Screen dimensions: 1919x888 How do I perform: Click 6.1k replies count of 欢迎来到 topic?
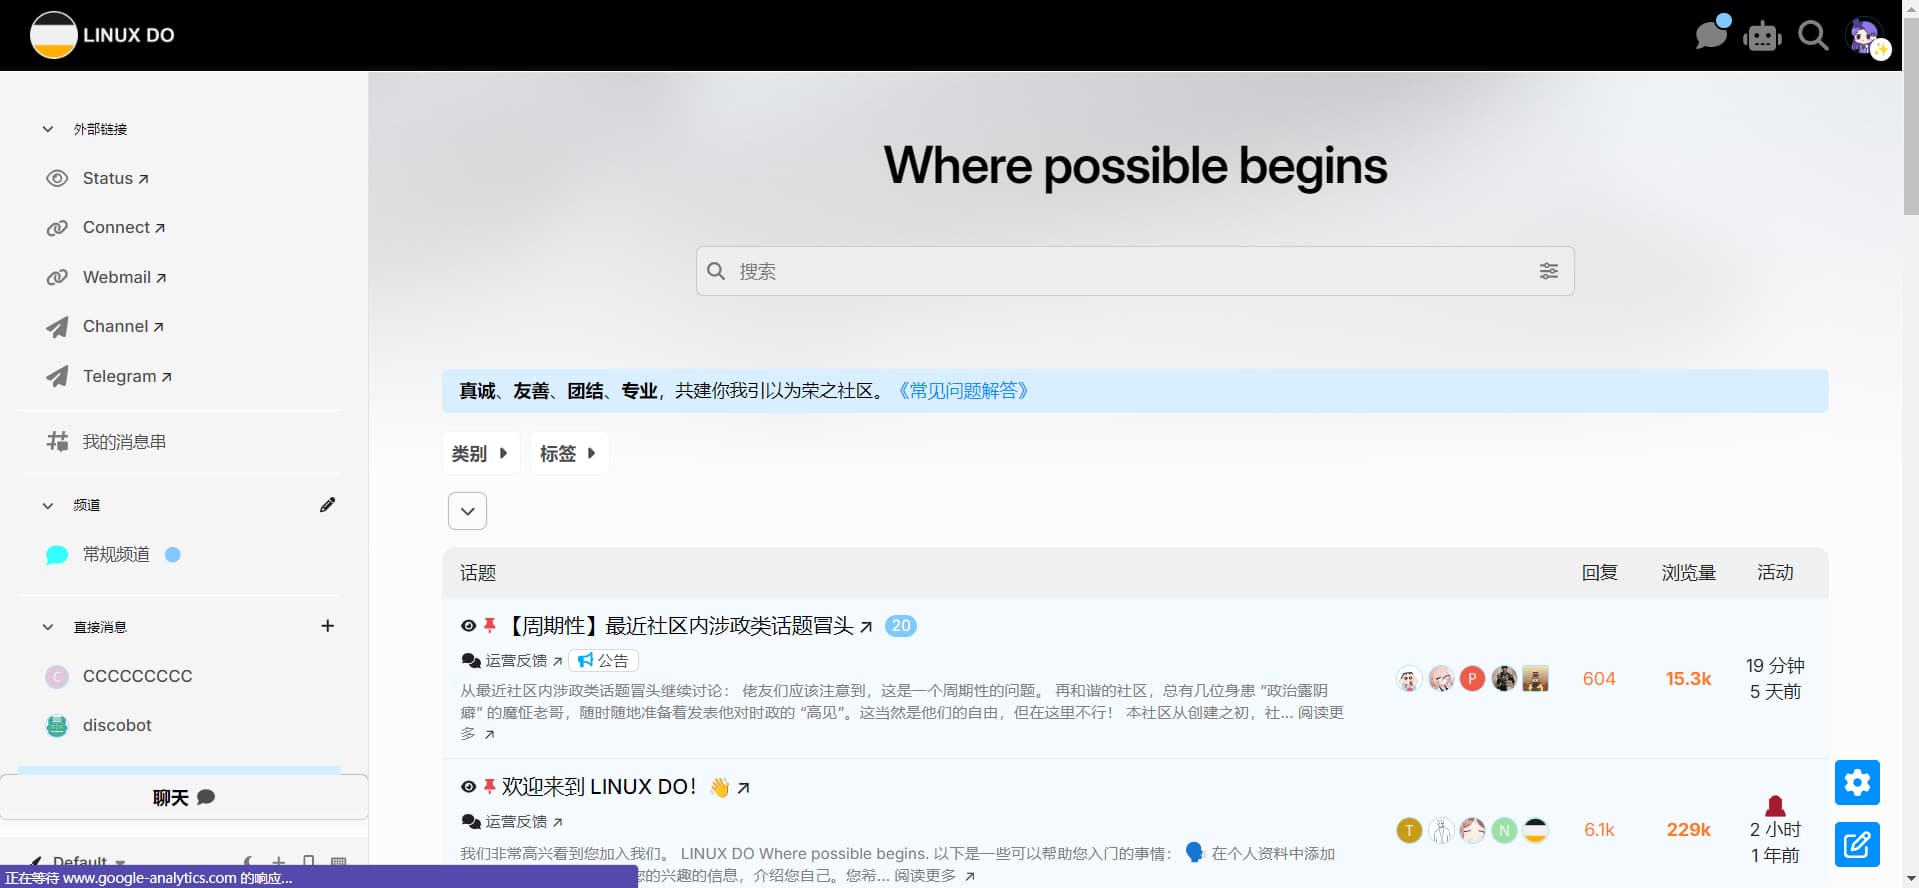coord(1599,830)
